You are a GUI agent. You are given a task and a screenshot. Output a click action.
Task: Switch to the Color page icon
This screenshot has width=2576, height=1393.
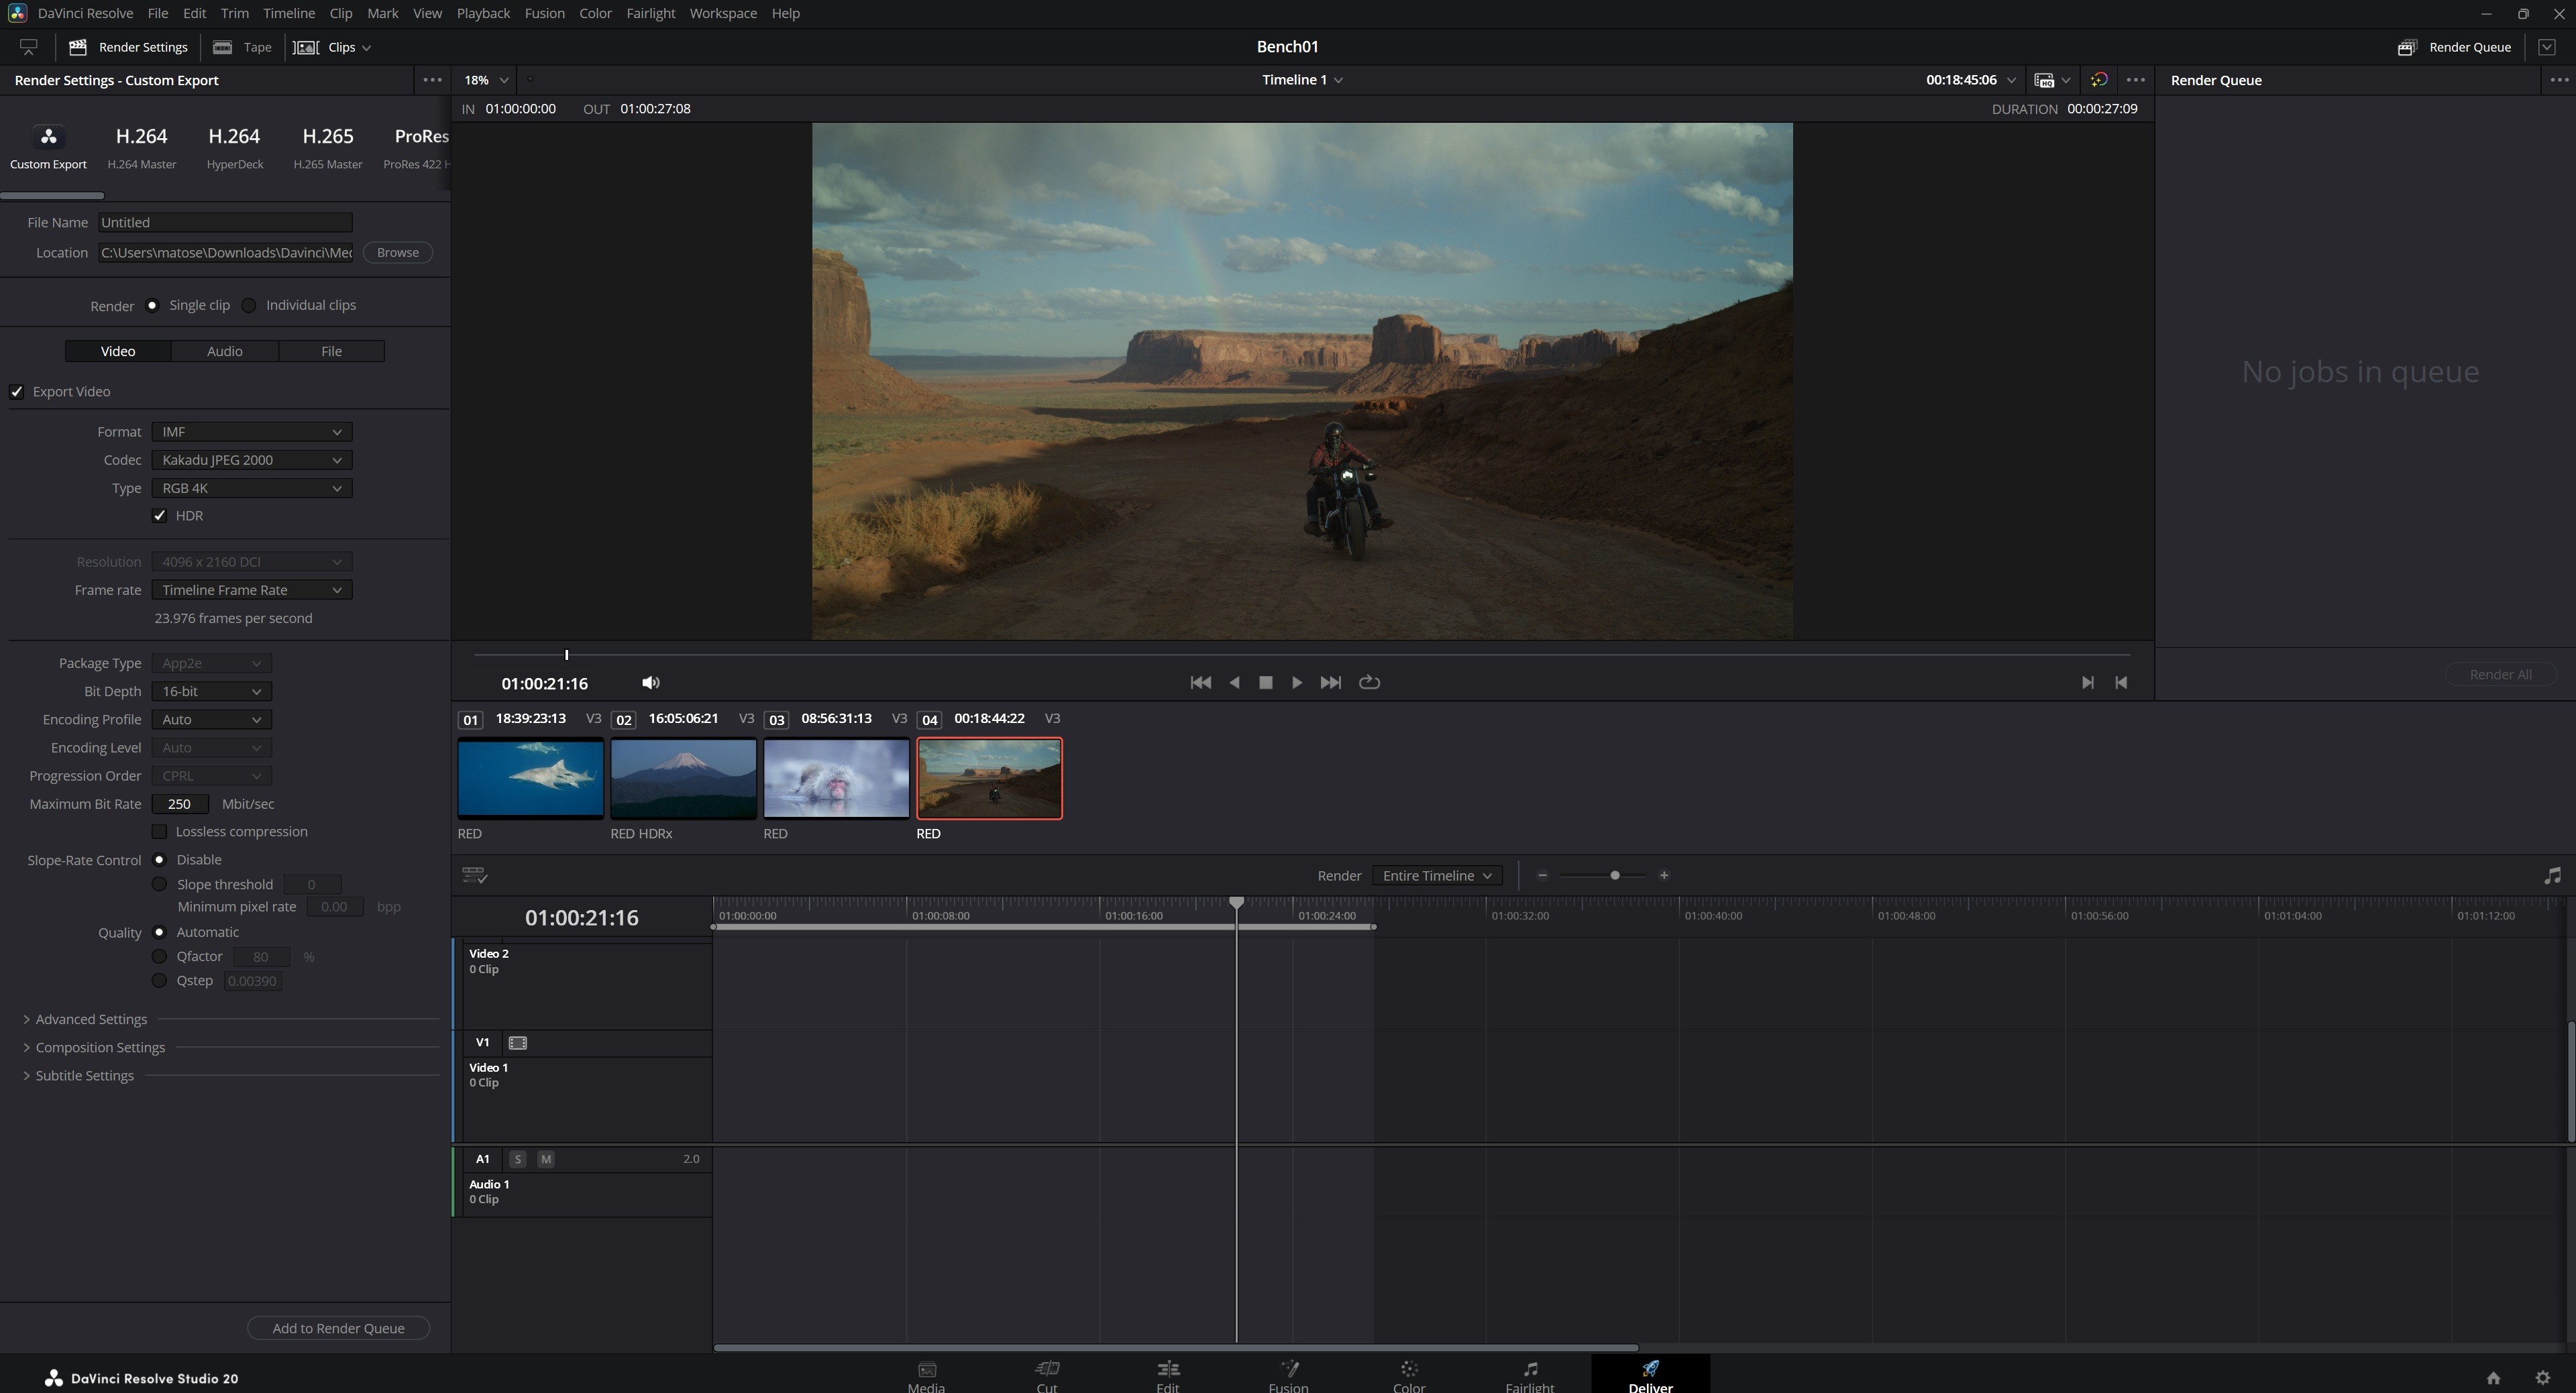(1408, 1369)
